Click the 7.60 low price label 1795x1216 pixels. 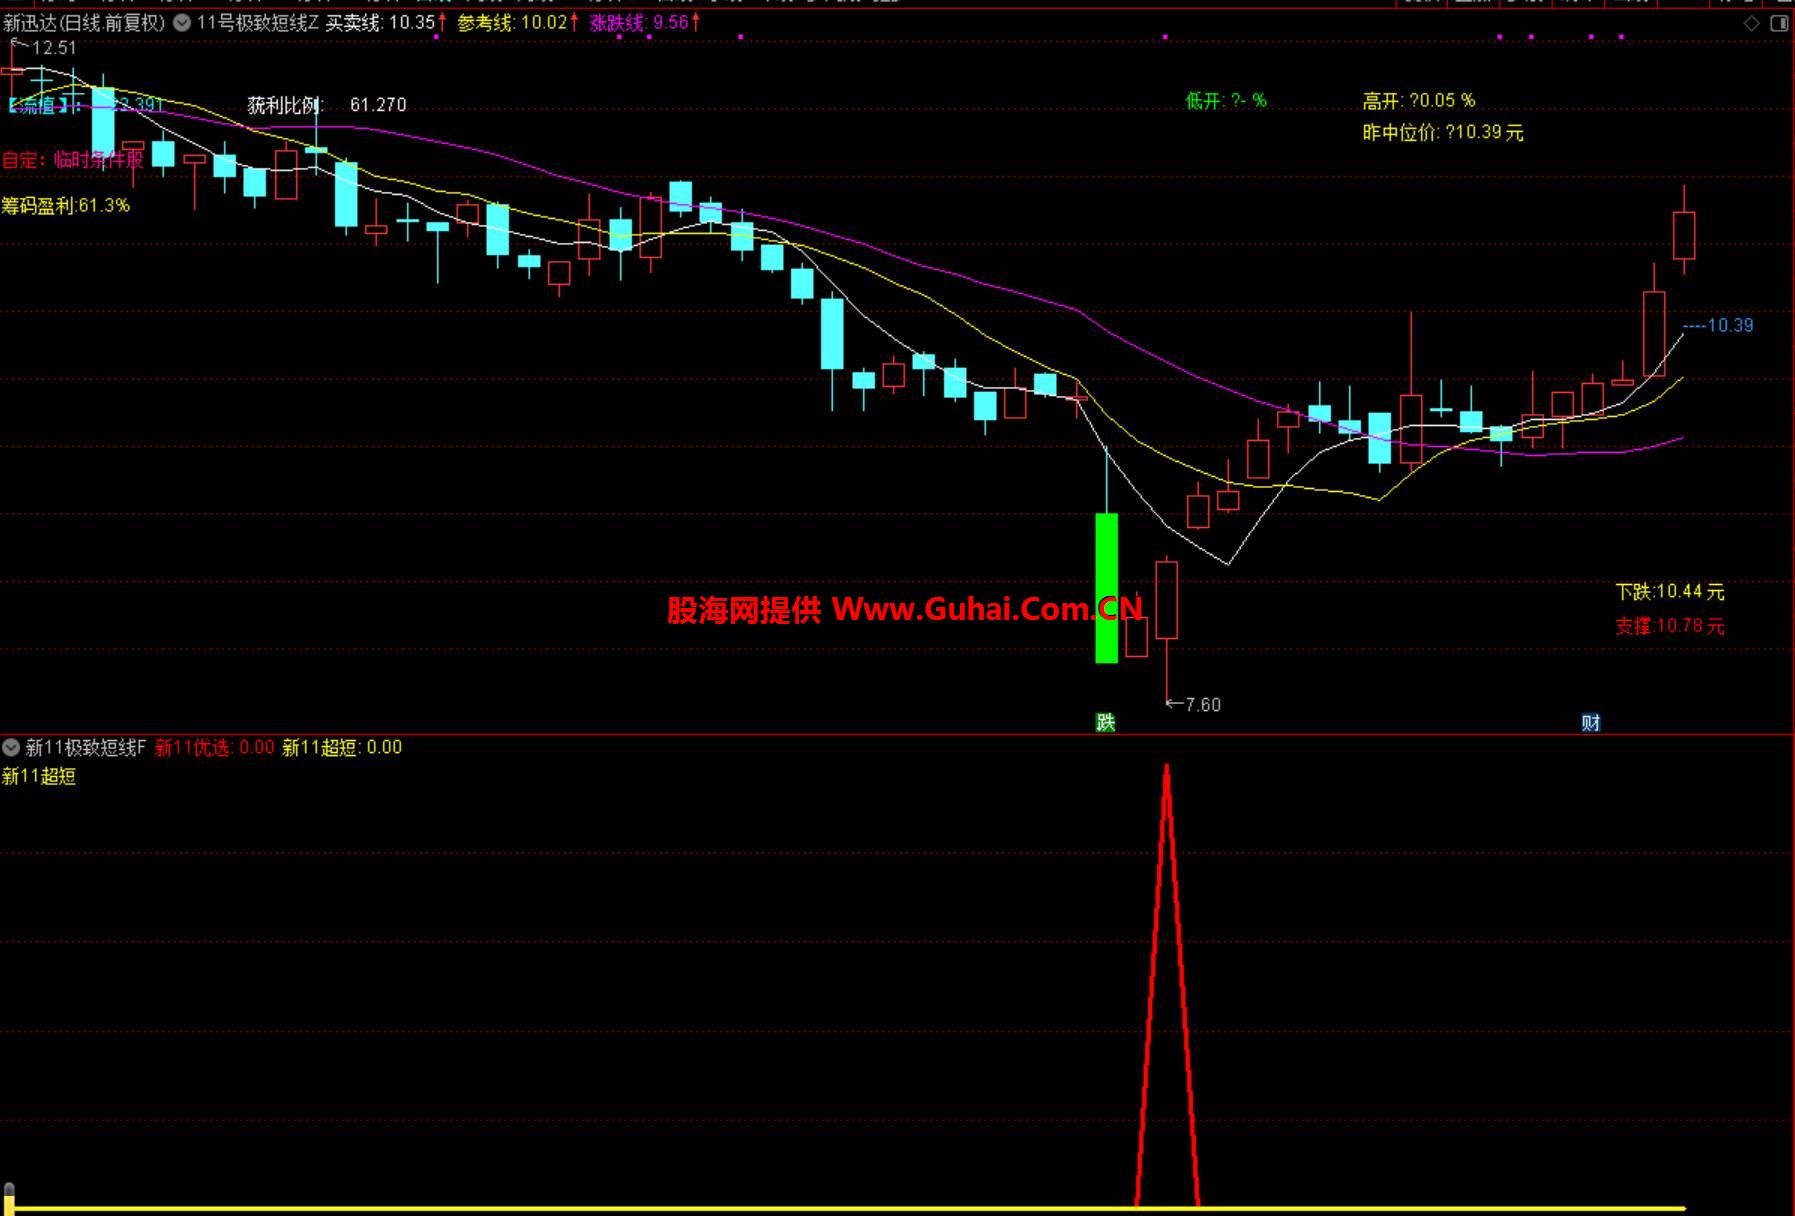(1203, 704)
